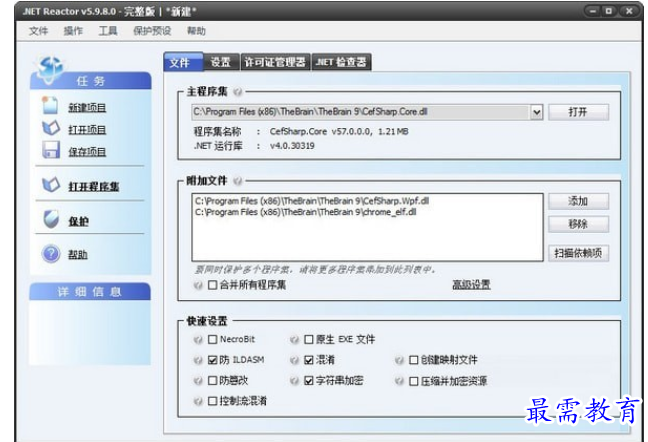Uncheck the 防 ILDASM checkbox
This screenshot has height=442, width=648.
point(212,360)
